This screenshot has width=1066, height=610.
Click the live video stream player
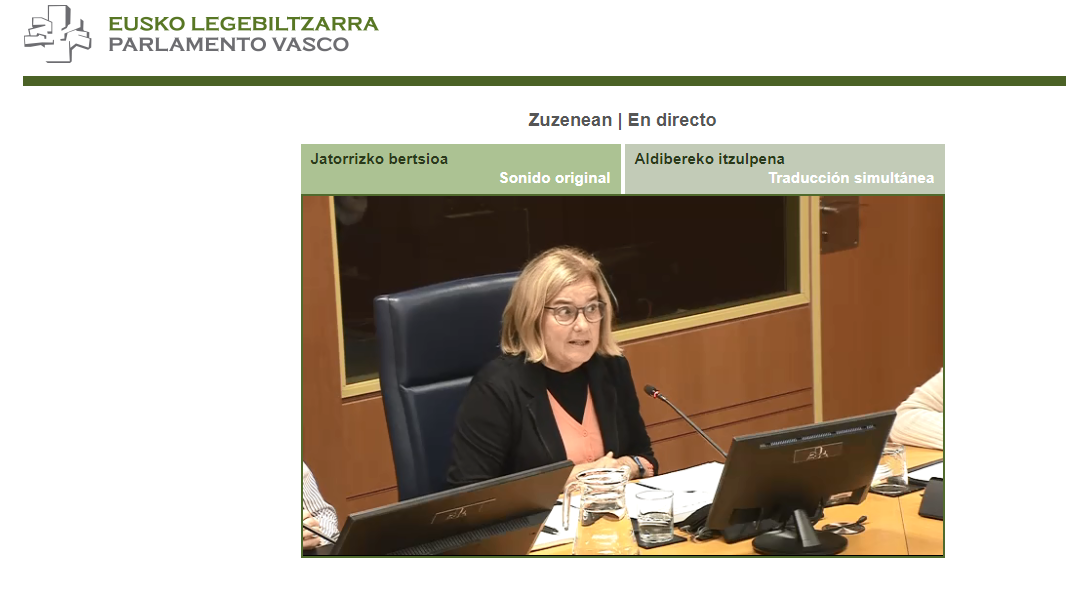click(x=623, y=376)
